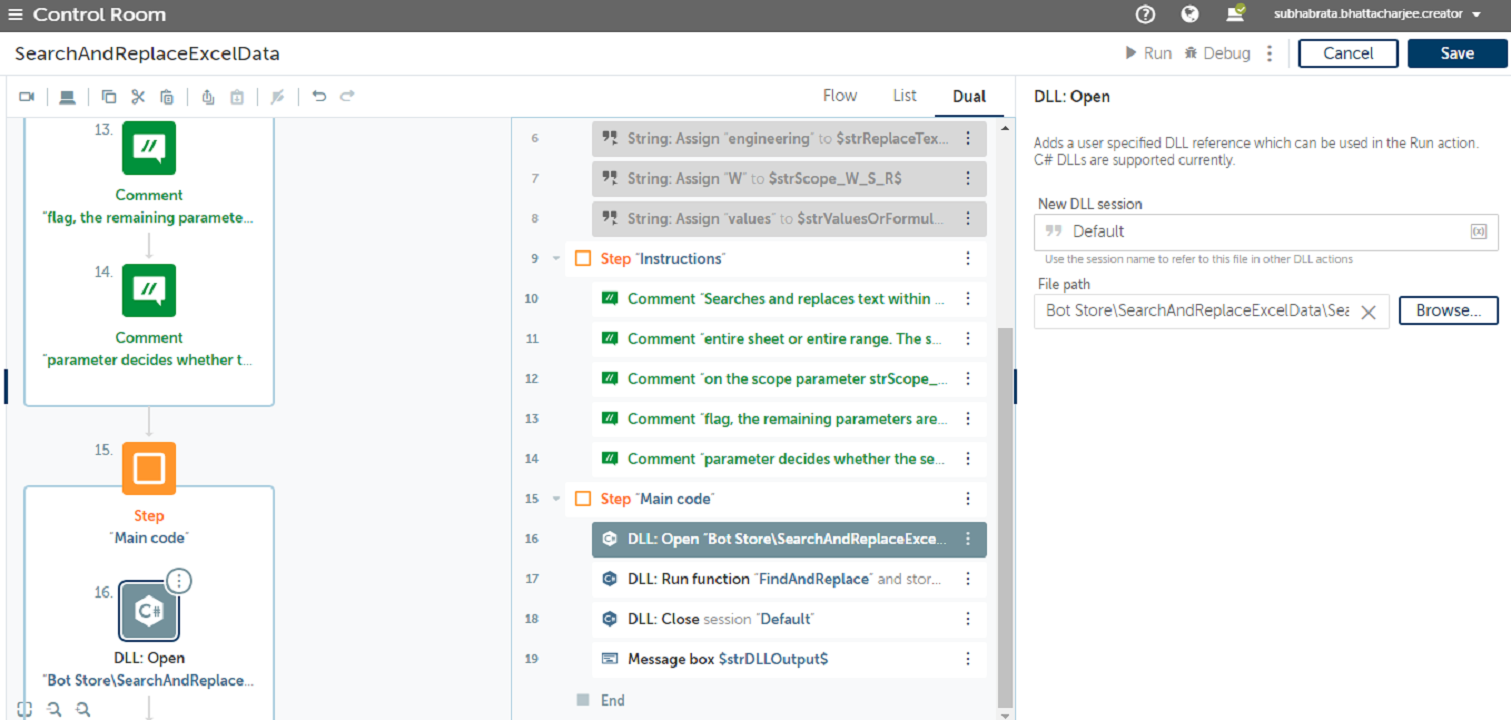This screenshot has height=720, width=1511.
Task: Open the help question mark icon
Action: [1145, 14]
